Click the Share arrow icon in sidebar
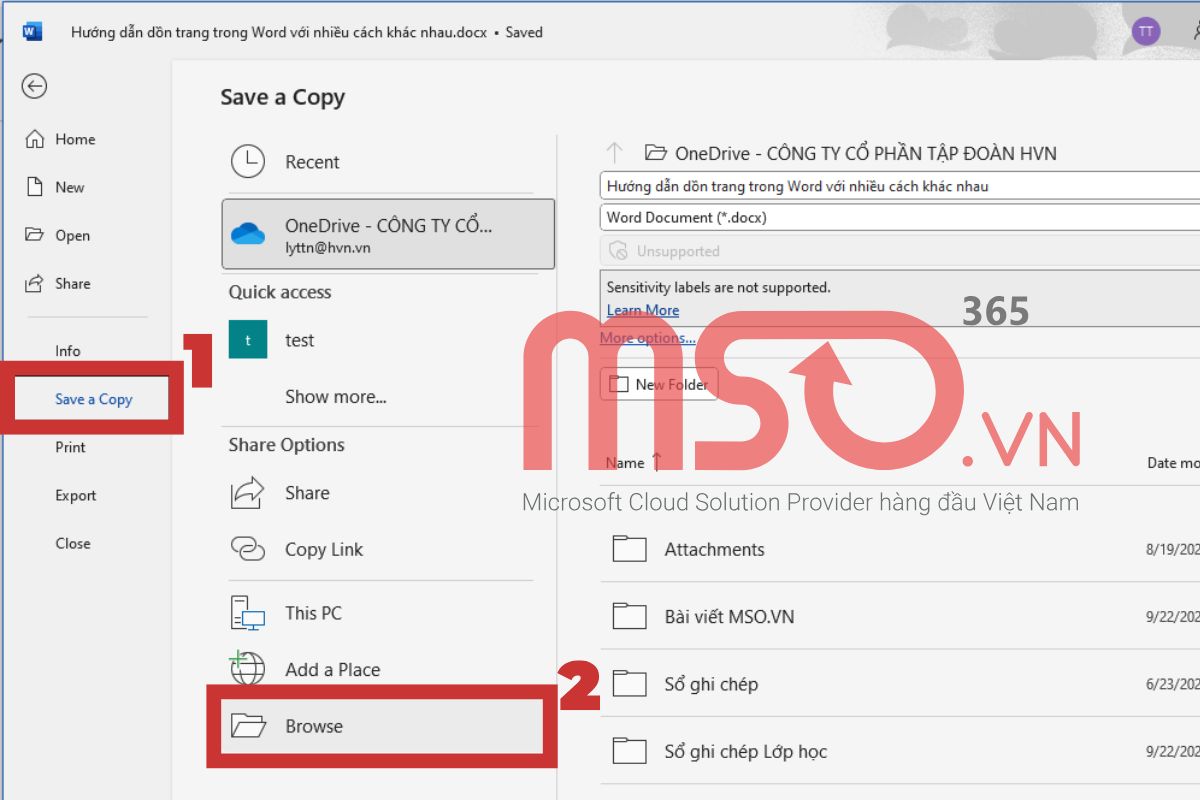1200x800 pixels. 35,283
